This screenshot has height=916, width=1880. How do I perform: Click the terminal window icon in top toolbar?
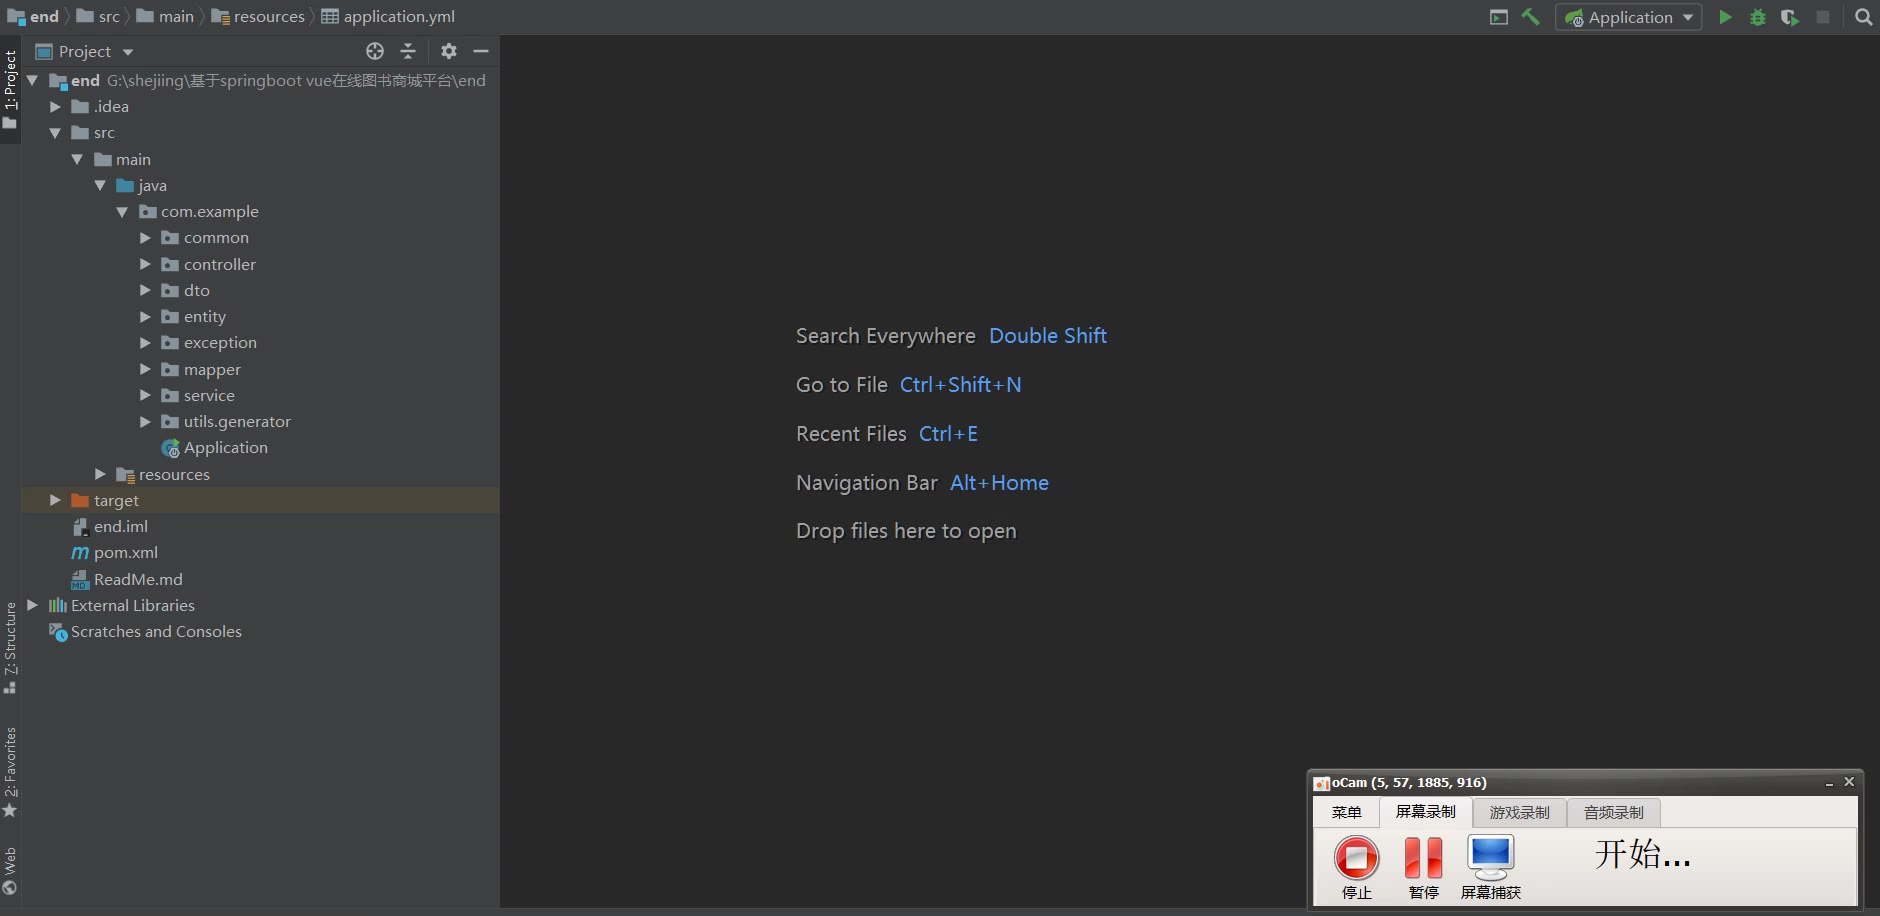pyautogui.click(x=1498, y=17)
